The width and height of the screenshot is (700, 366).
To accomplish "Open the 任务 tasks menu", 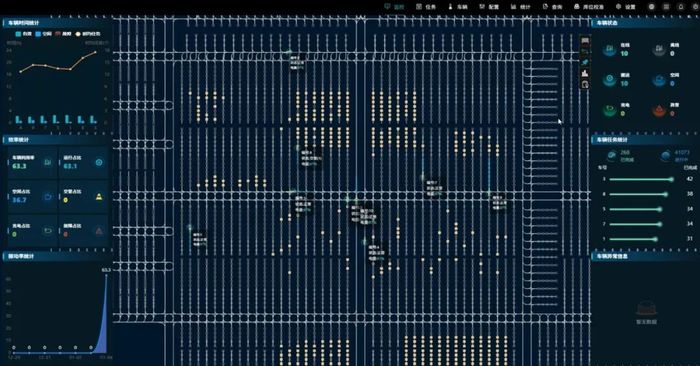I will [425, 7].
